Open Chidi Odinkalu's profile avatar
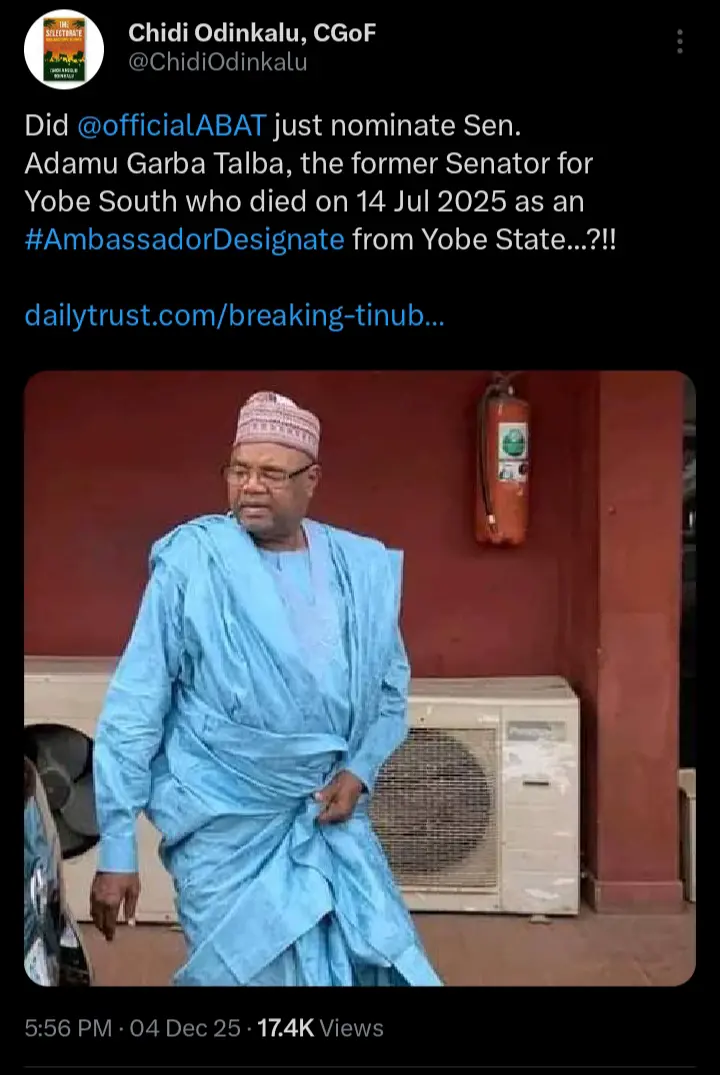Viewport: 720px width, 1075px height. coord(64,49)
